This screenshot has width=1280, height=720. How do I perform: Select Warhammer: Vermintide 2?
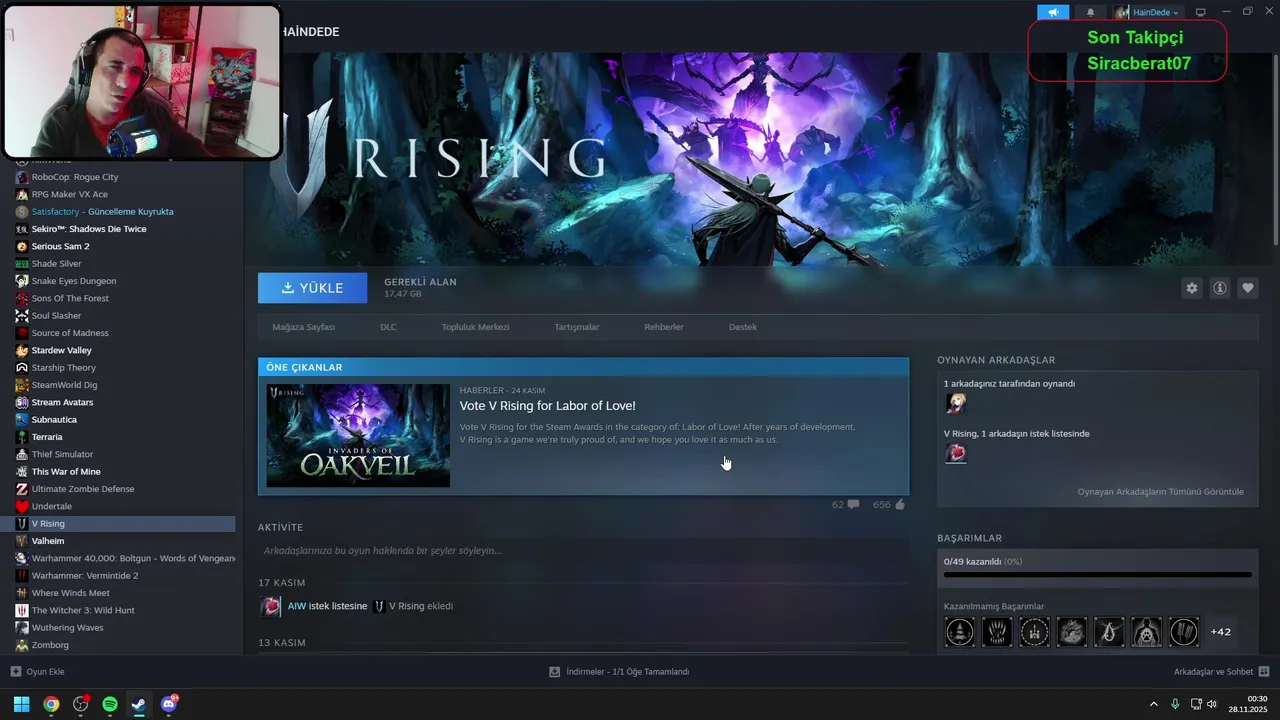pyautogui.click(x=85, y=576)
